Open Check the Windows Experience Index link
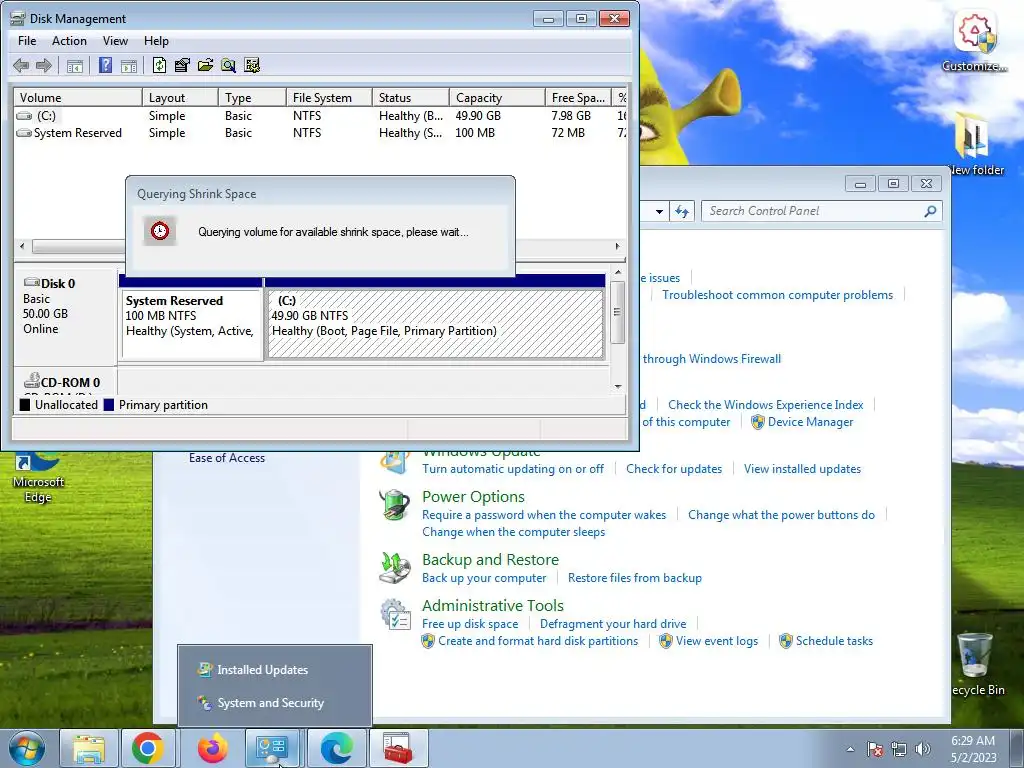1024x768 pixels. pos(765,404)
